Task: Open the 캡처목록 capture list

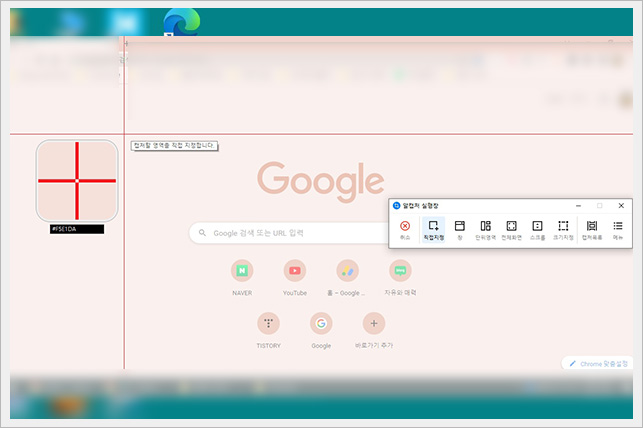Action: point(592,230)
